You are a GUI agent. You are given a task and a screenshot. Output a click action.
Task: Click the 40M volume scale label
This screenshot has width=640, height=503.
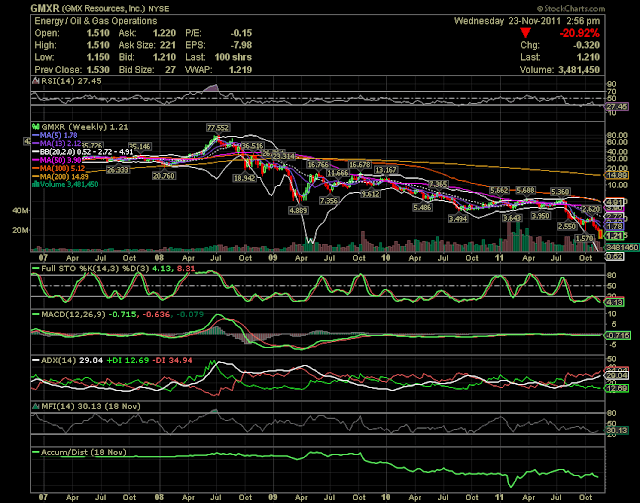point(20,211)
